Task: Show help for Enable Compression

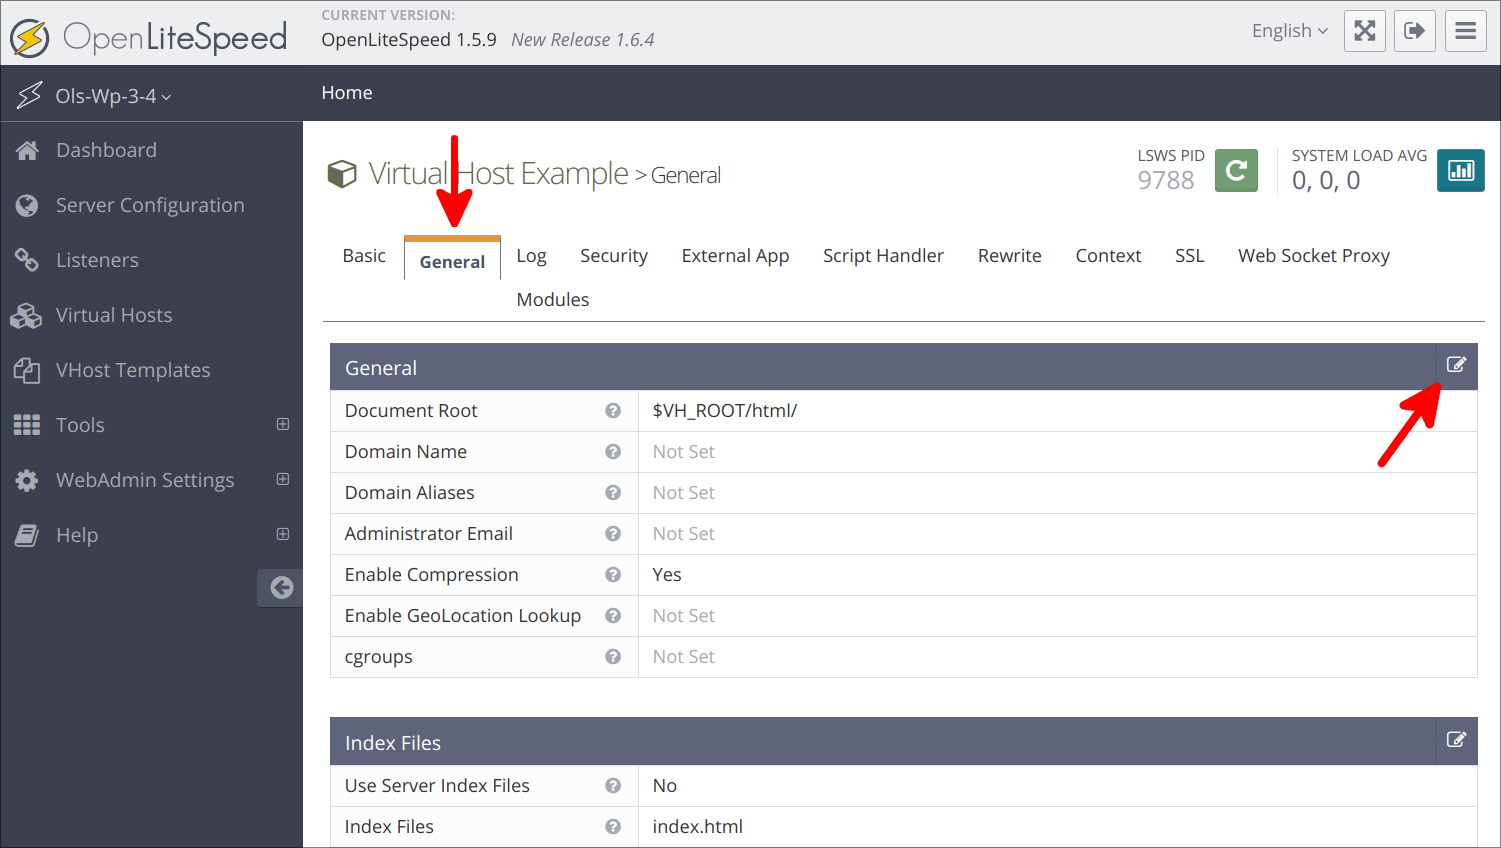Action: 613,575
